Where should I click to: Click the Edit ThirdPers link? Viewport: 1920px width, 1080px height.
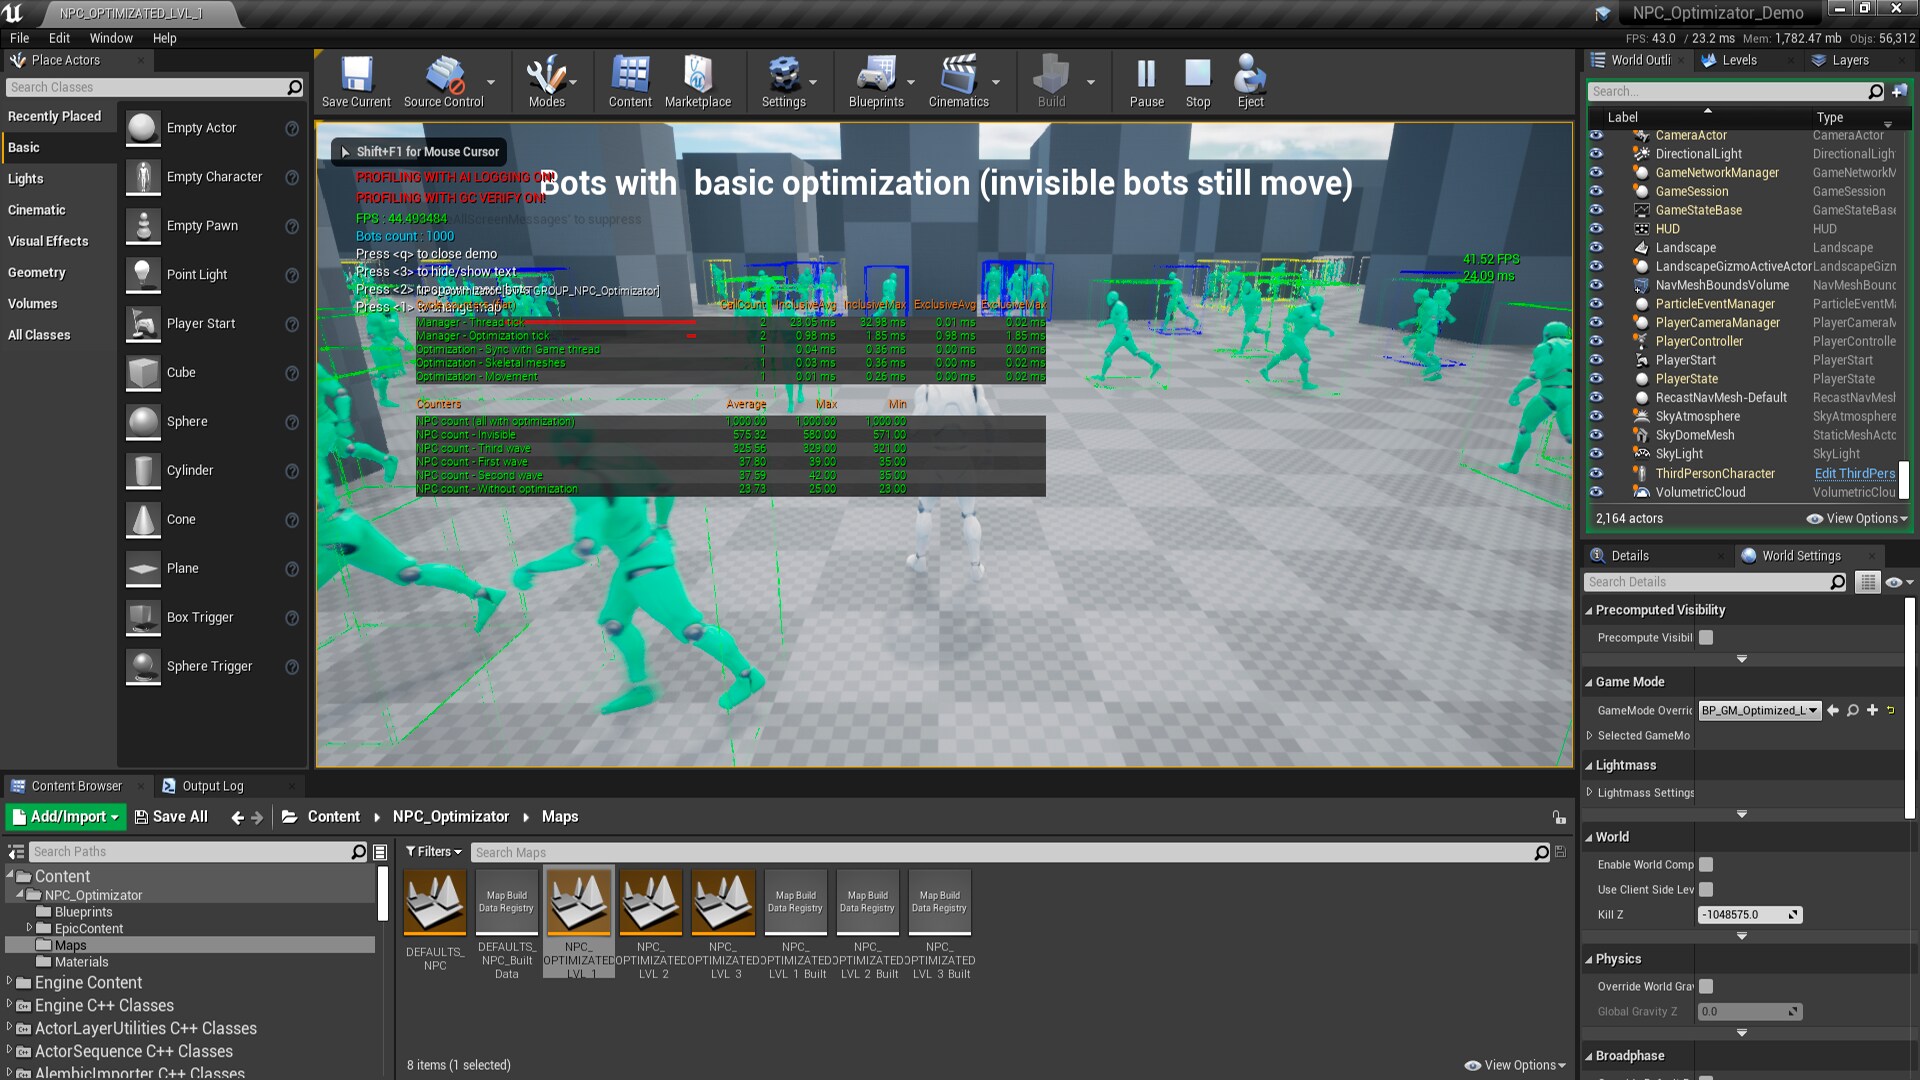click(1854, 474)
